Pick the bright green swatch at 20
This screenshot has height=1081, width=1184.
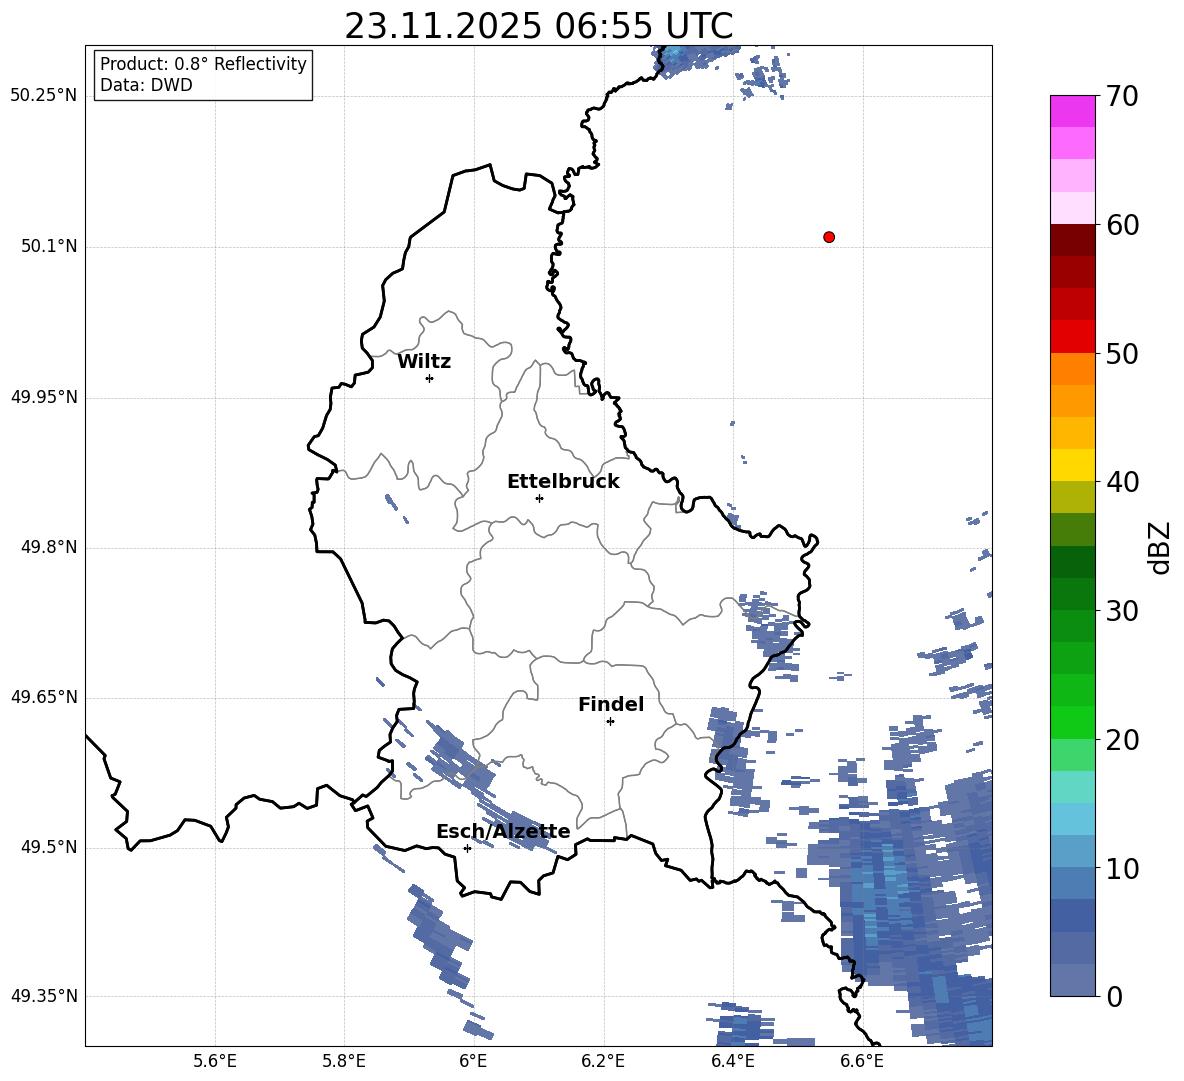click(x=1072, y=722)
